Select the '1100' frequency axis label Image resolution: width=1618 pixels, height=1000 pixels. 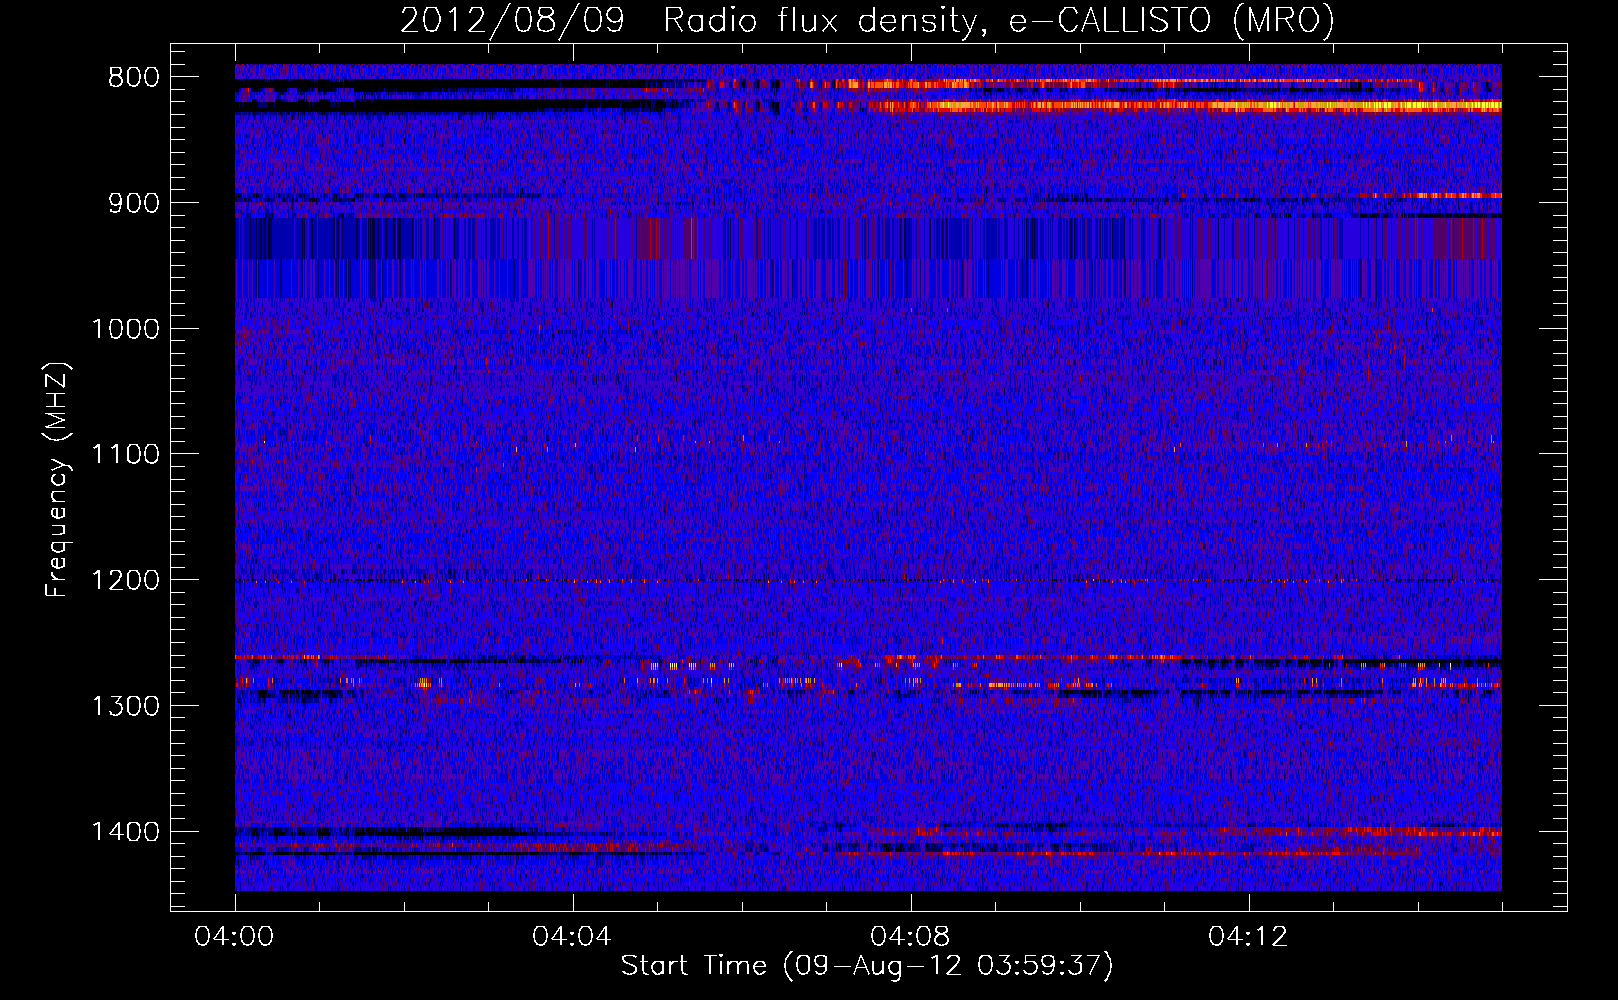(125, 455)
